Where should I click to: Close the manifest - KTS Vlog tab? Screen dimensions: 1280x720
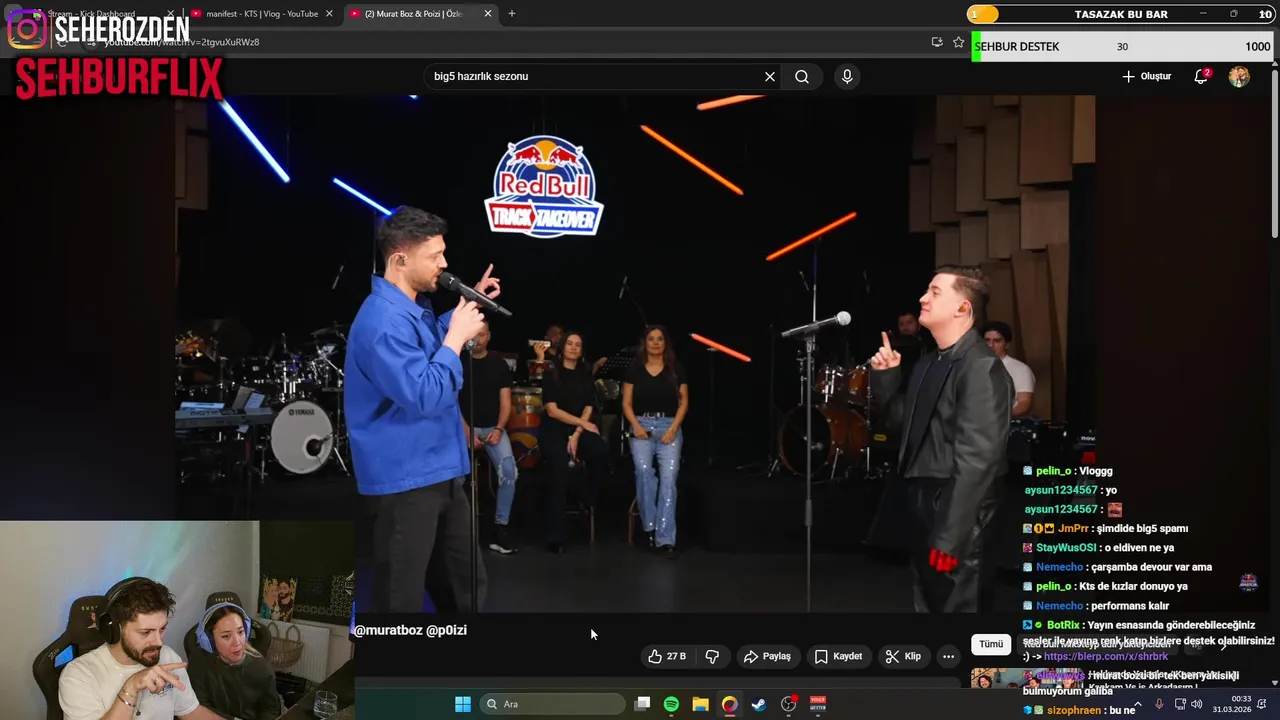coord(329,14)
